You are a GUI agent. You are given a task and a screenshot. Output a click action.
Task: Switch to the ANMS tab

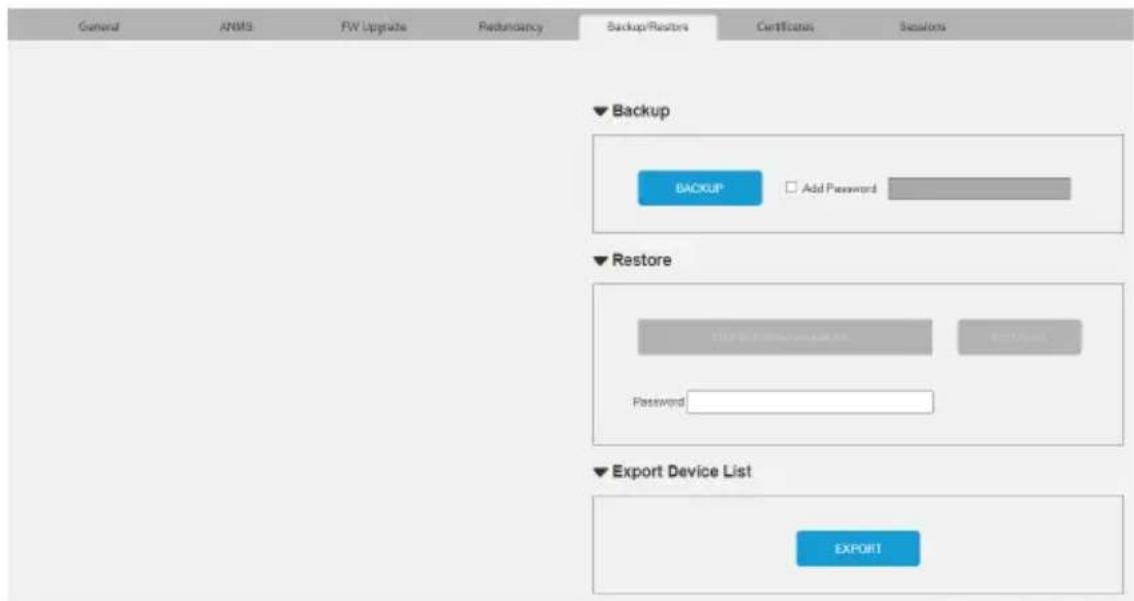pyautogui.click(x=236, y=27)
